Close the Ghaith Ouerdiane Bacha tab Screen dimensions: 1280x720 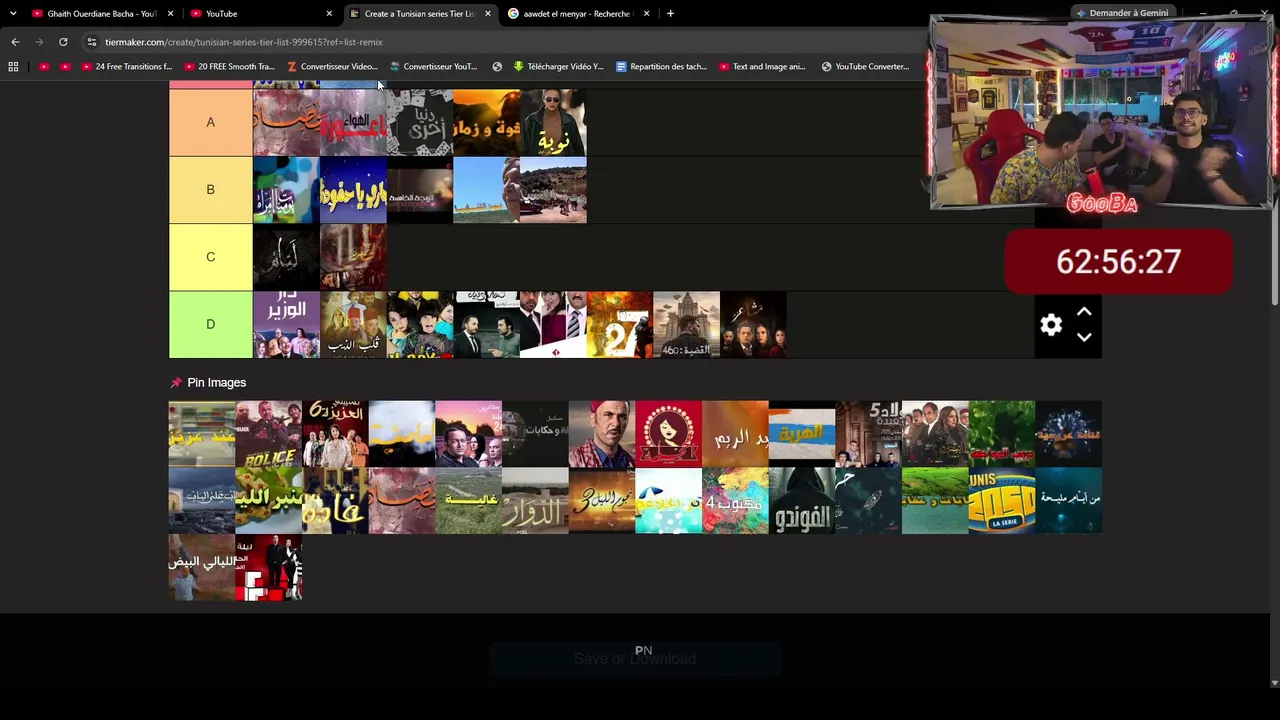[x=171, y=14]
